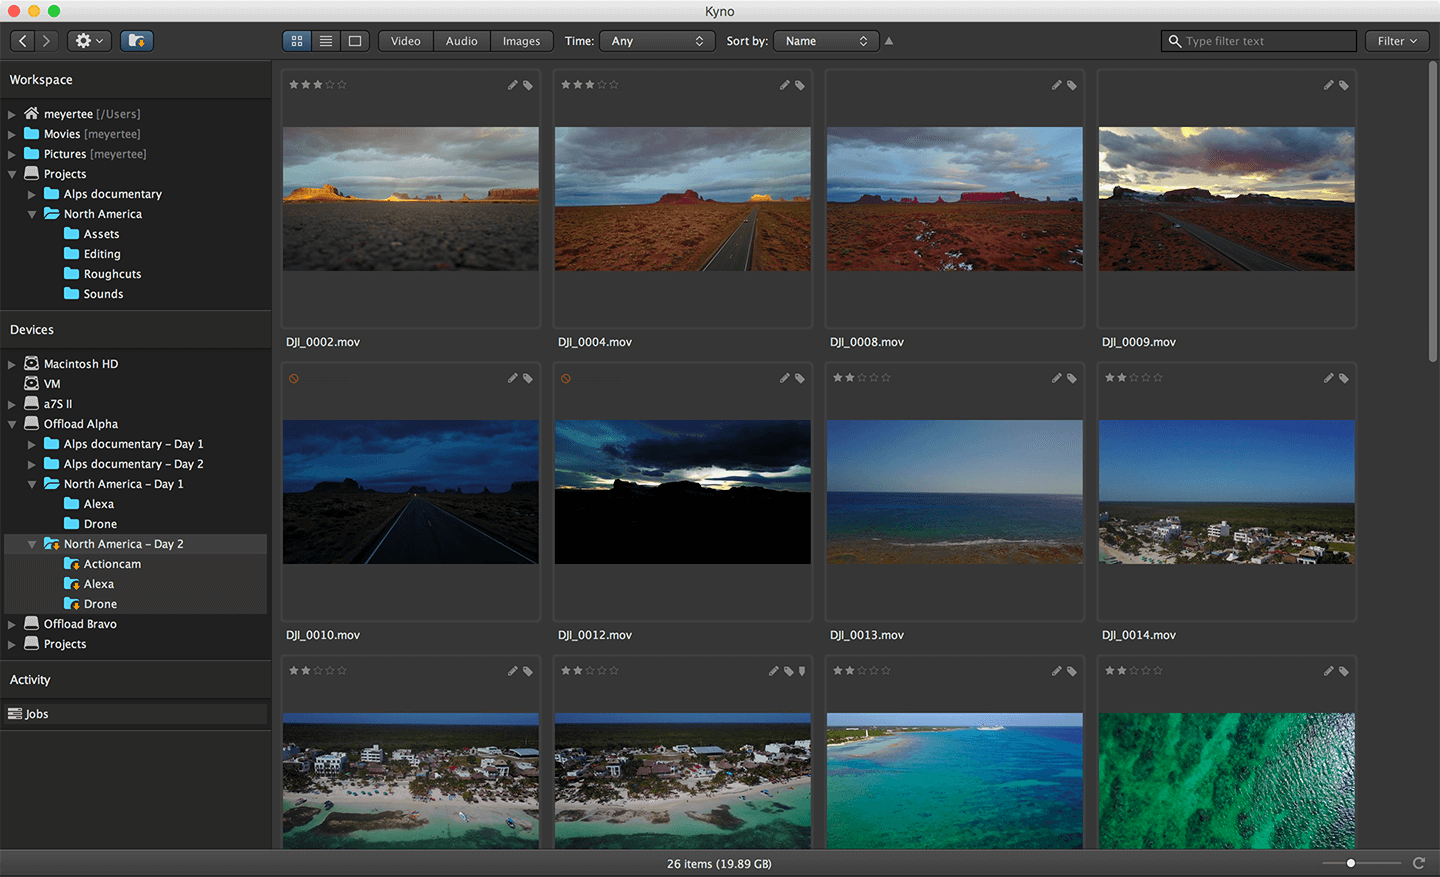Switch to grid view mode
The image size is (1440, 877).
point(296,41)
